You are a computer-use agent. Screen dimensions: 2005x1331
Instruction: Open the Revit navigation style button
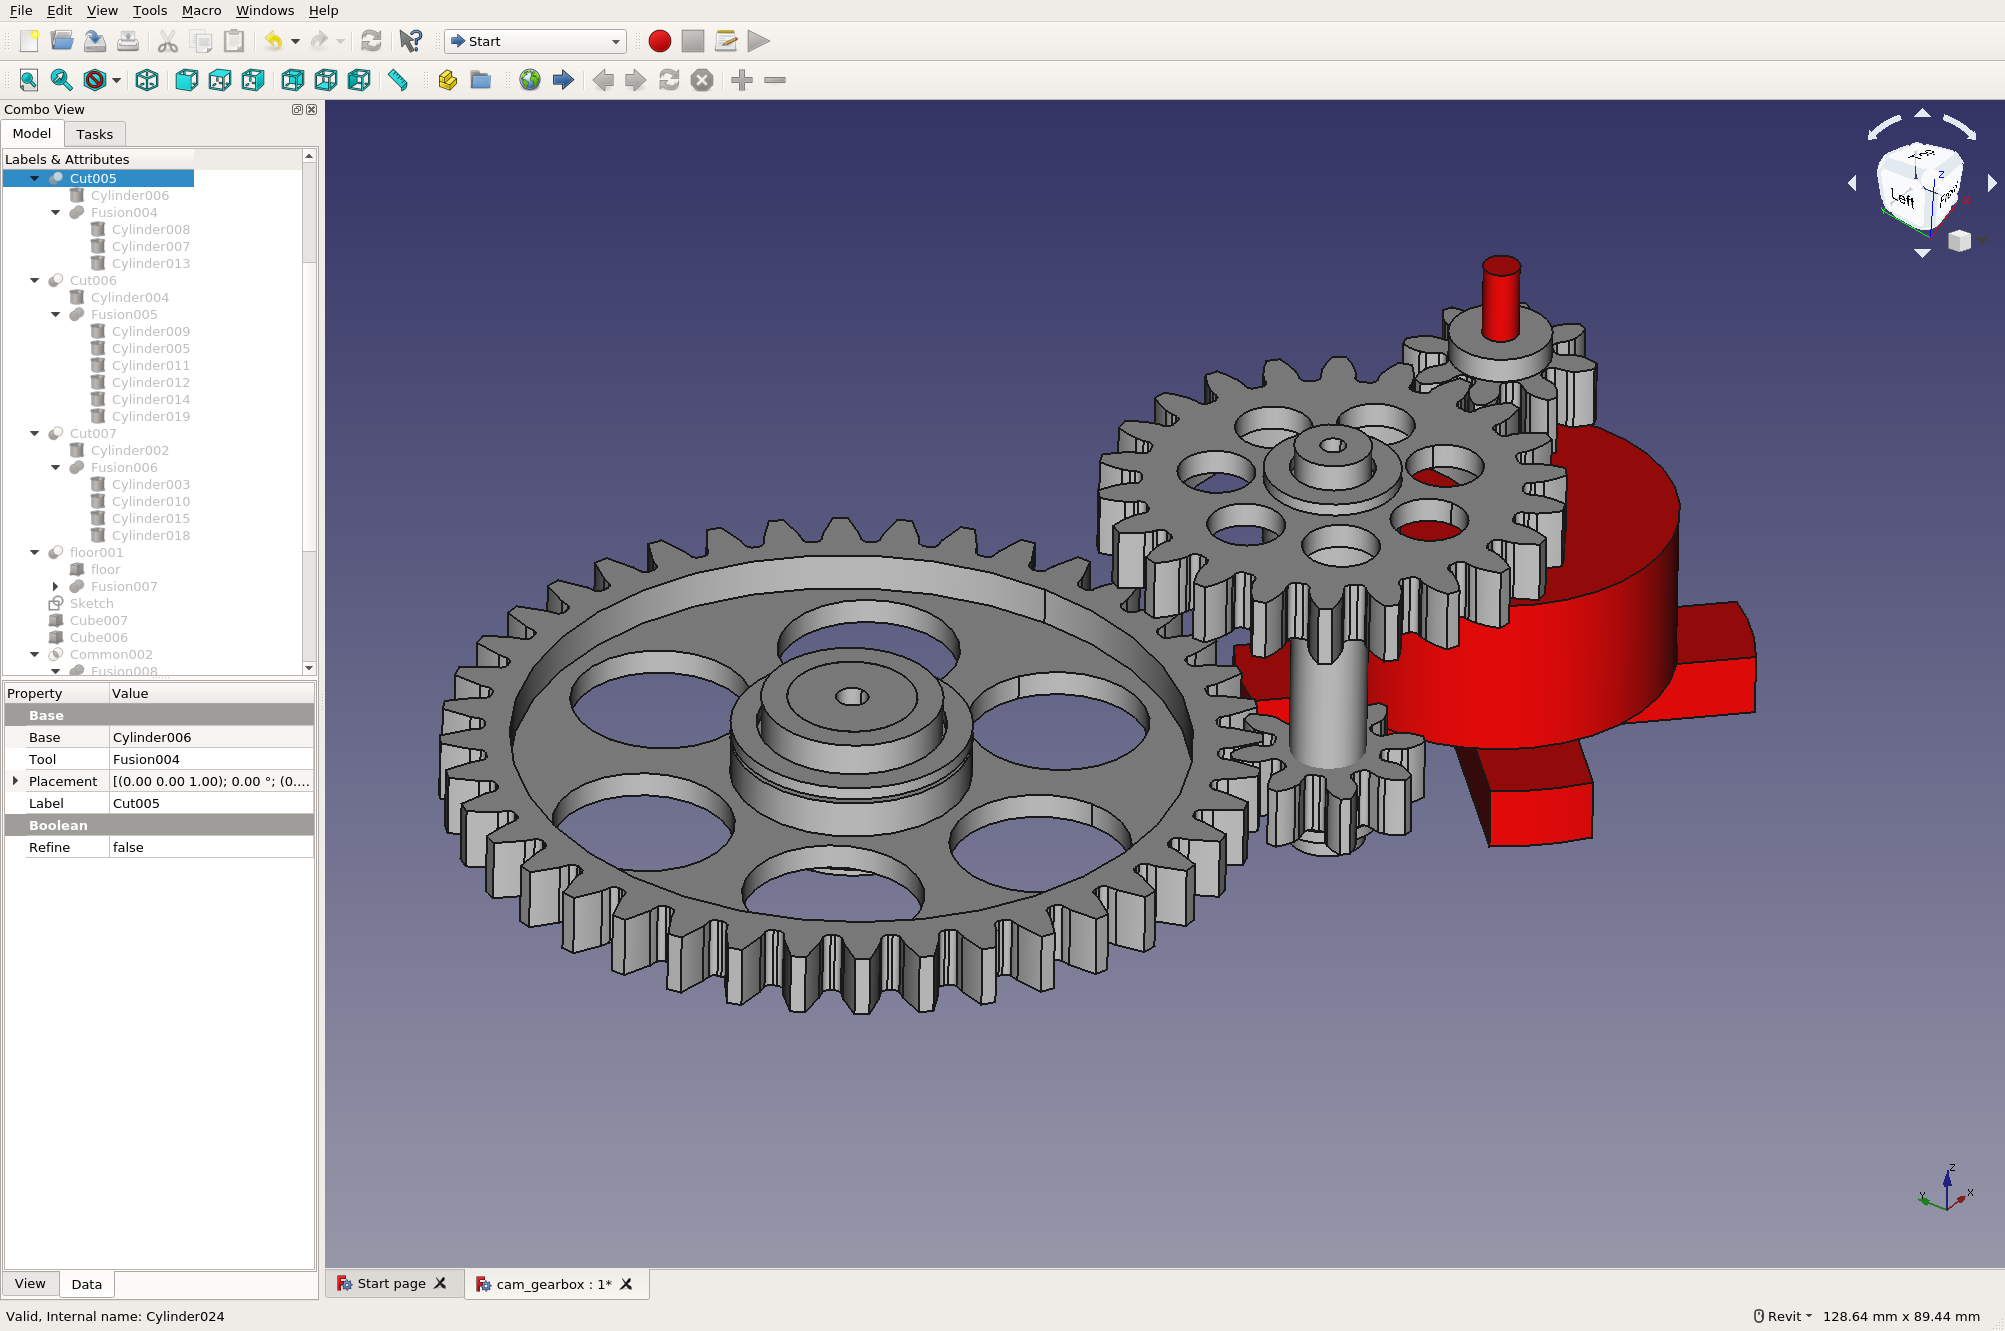[1783, 1316]
